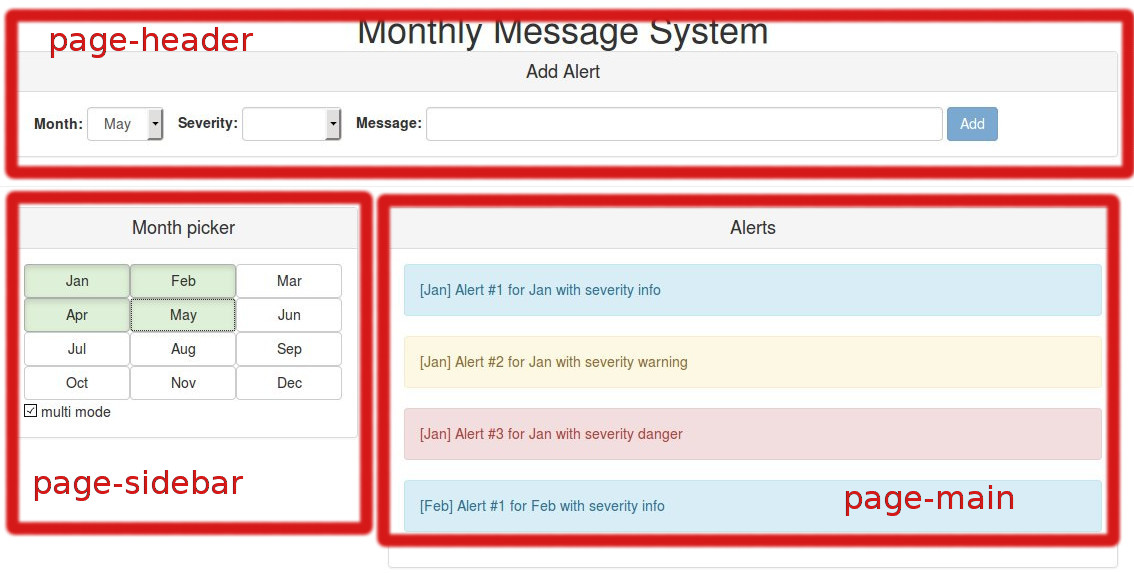Choose Aug in the month grid
Screen dimensions: 1134x573
pyautogui.click(x=183, y=349)
